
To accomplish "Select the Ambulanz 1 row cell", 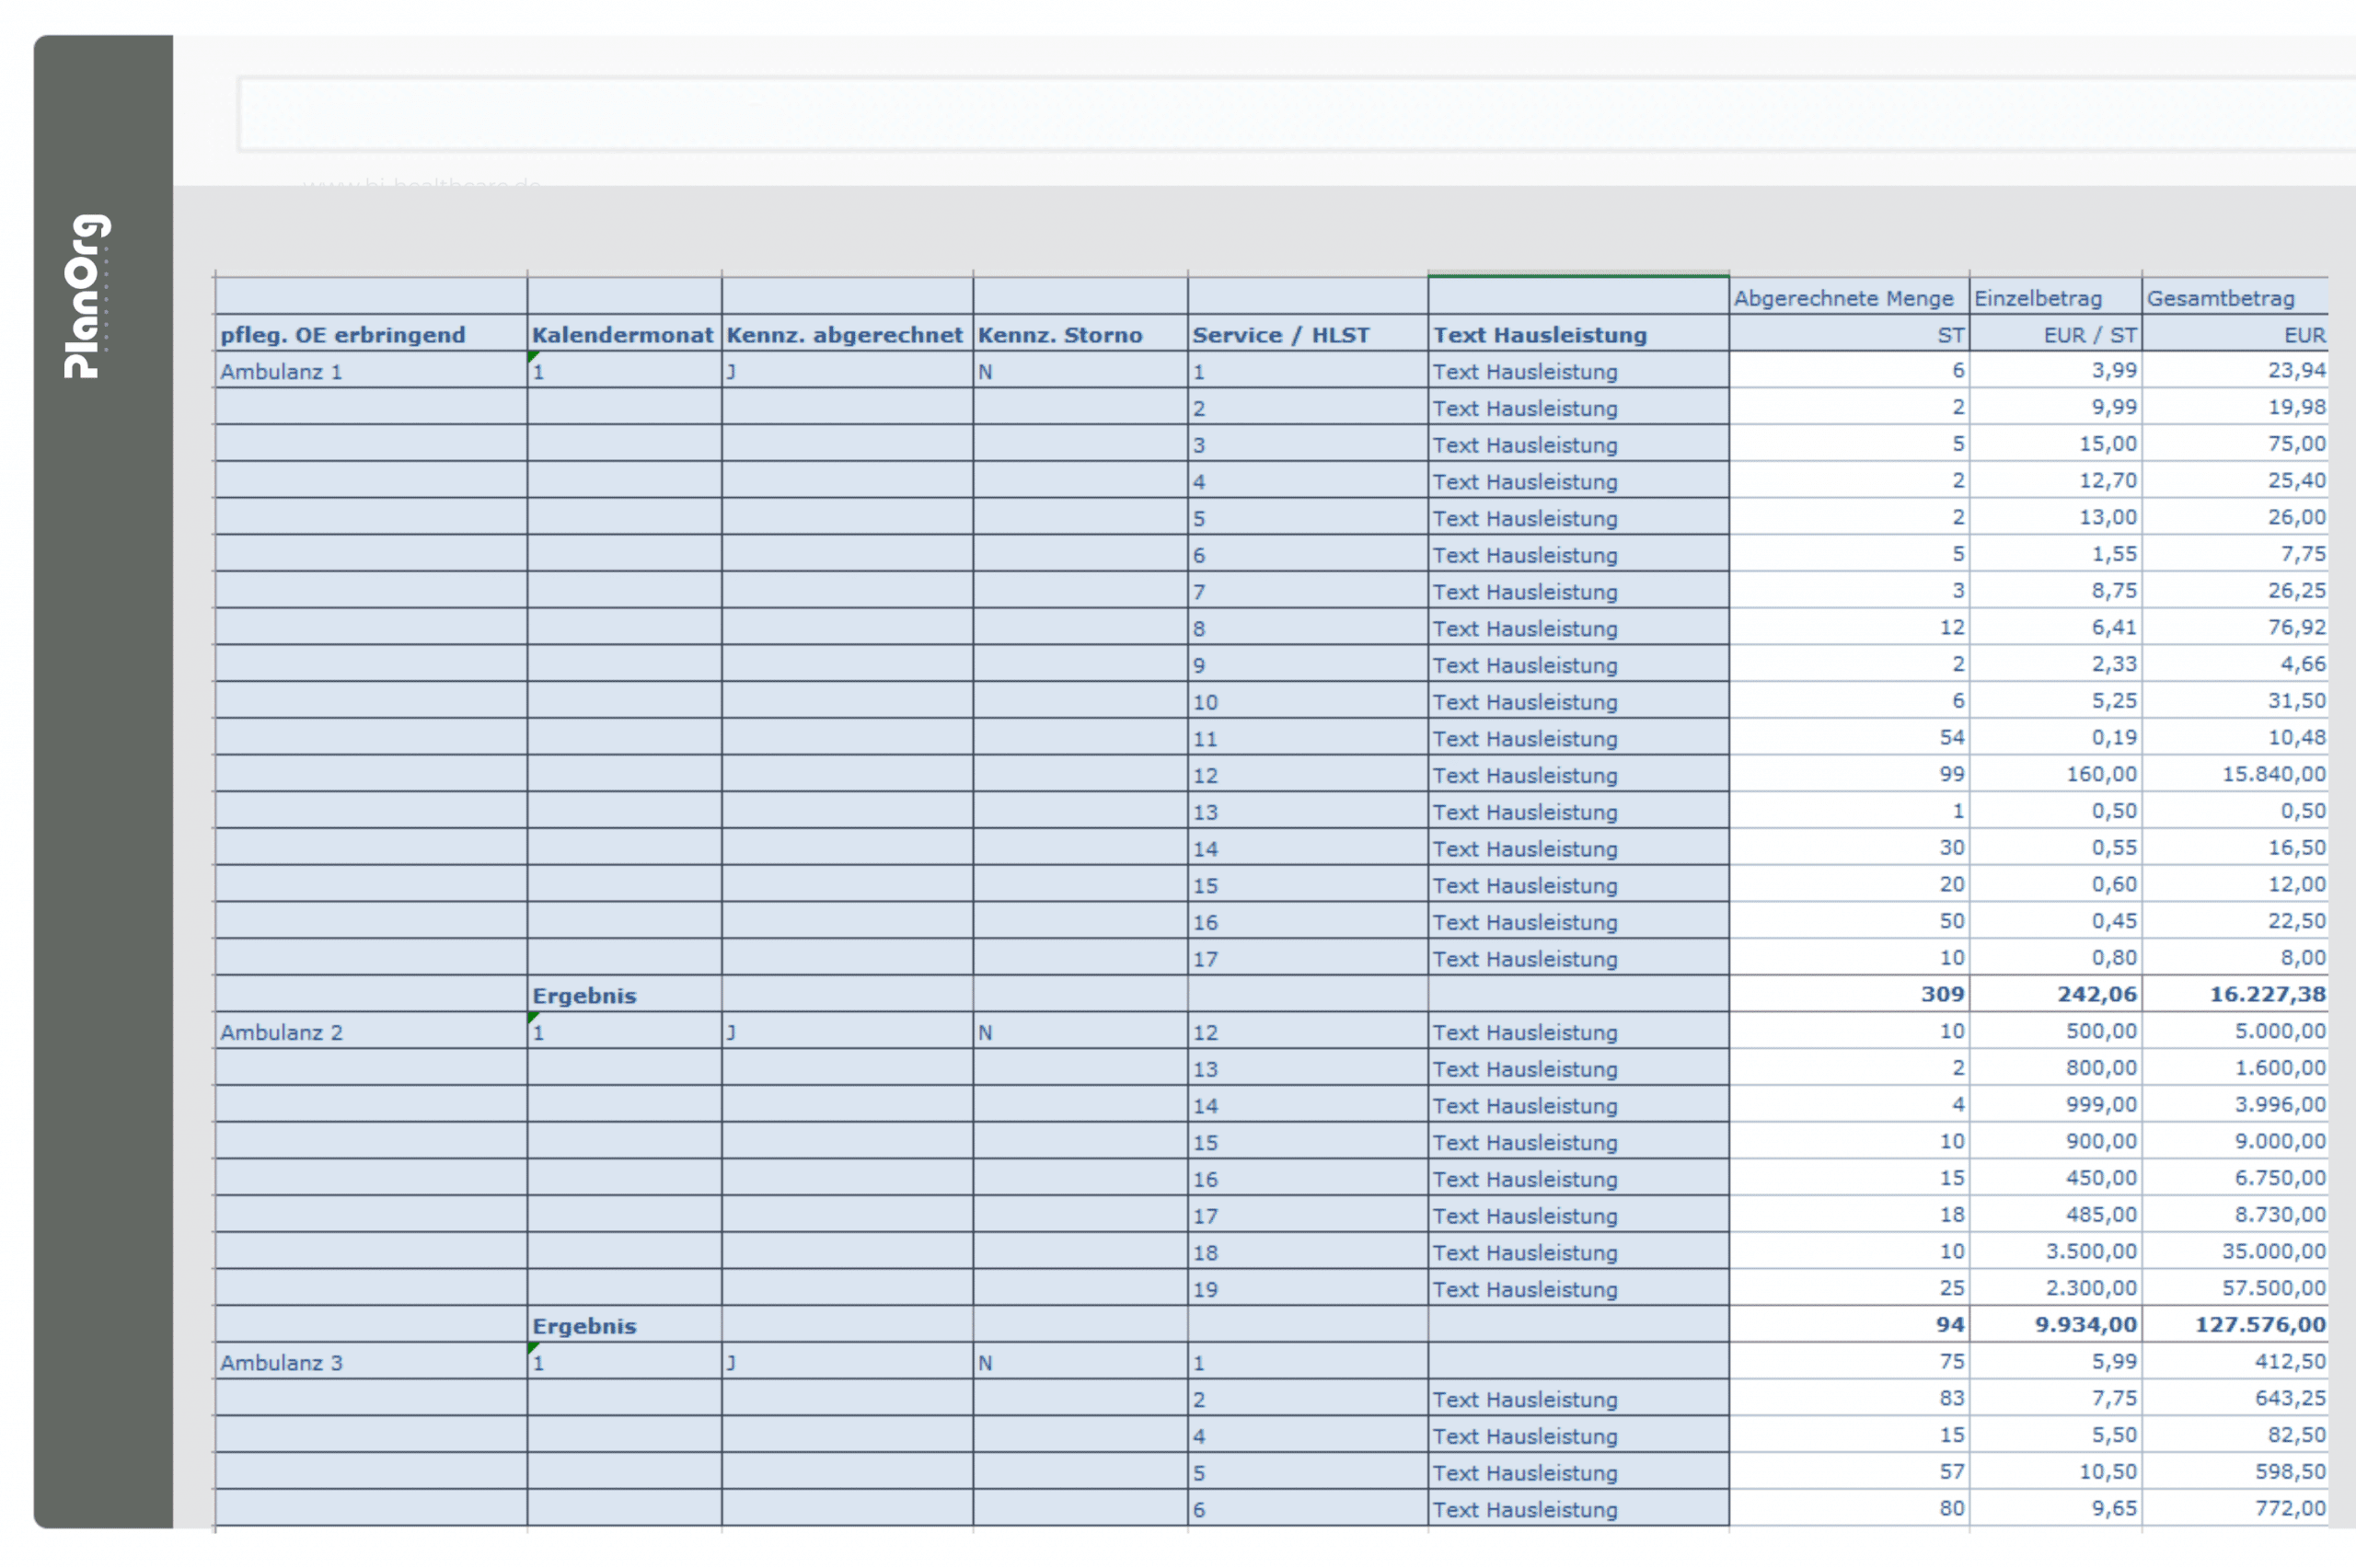I will (x=371, y=371).
